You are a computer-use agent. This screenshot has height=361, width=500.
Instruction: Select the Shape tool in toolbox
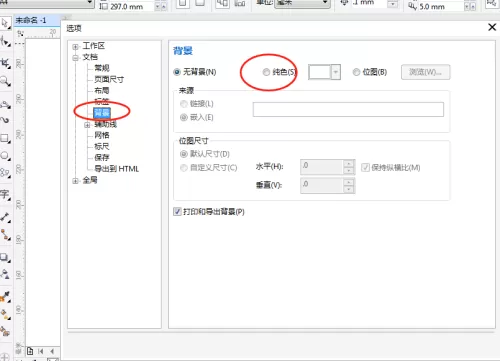(x=5, y=42)
